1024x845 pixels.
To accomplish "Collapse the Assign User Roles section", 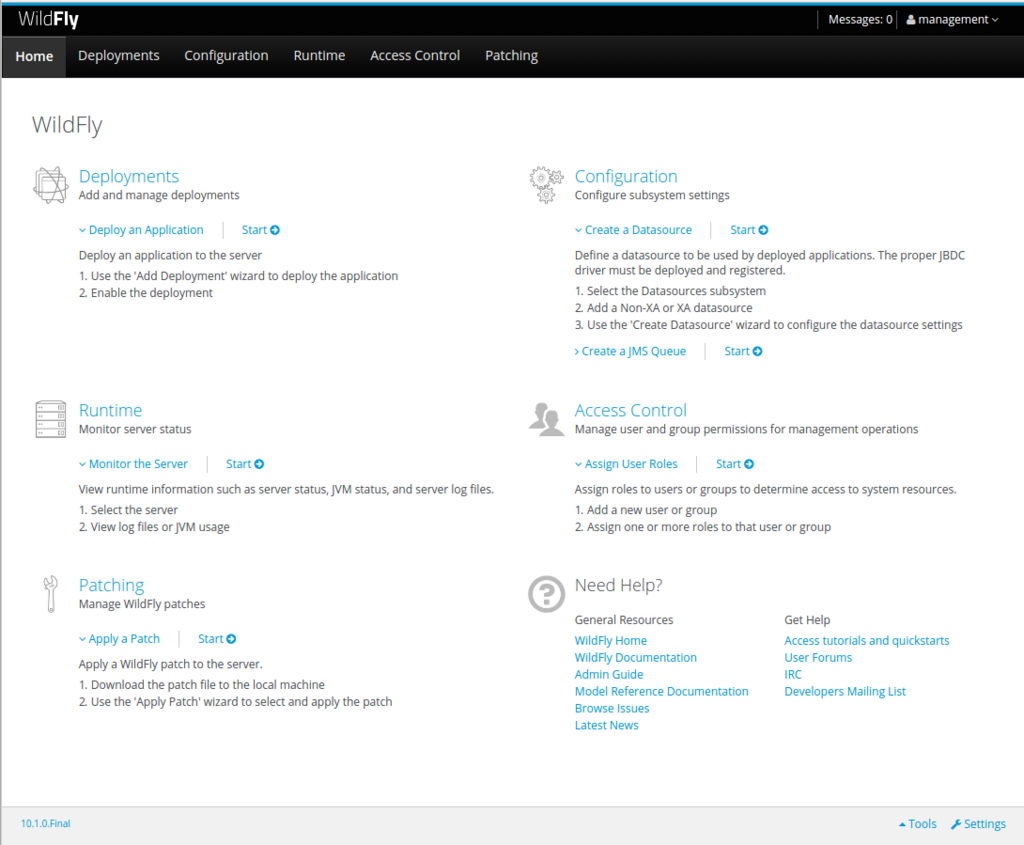I will point(626,464).
